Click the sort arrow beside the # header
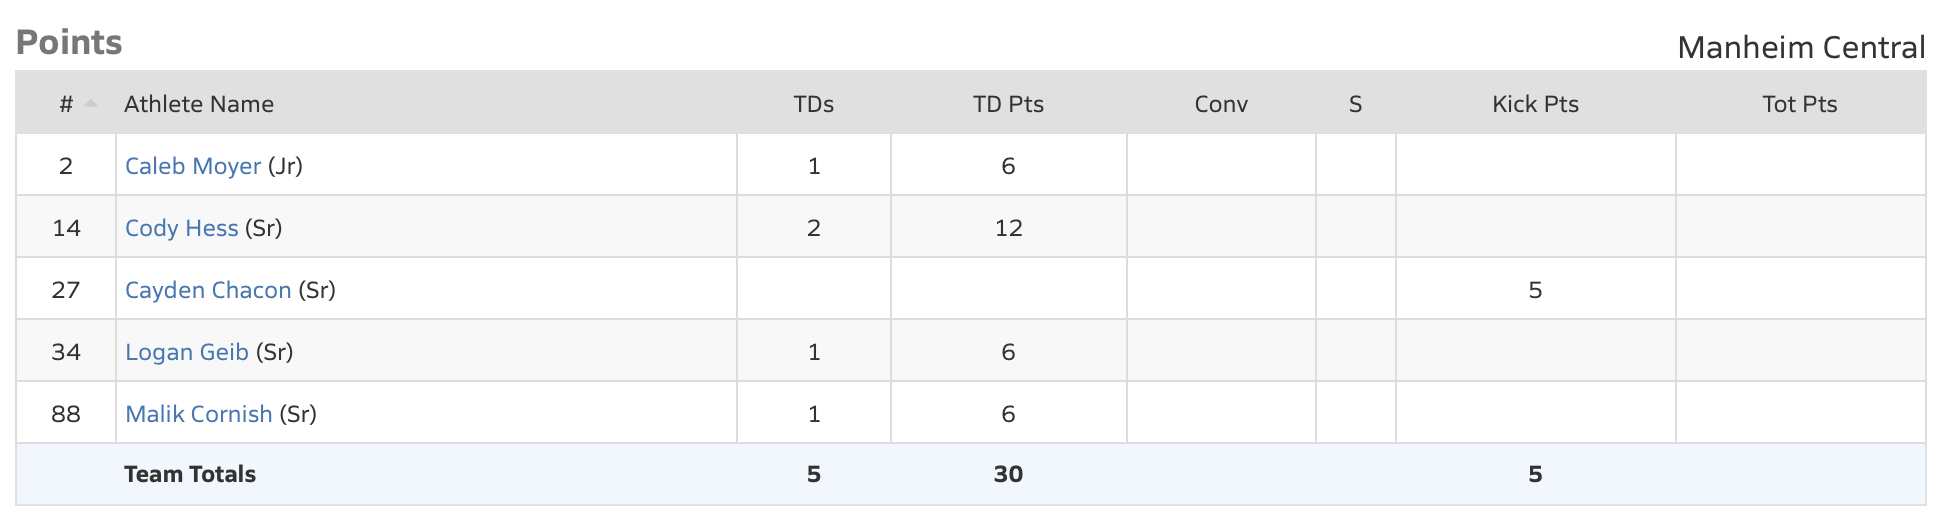The width and height of the screenshot is (1948, 526). pyautogui.click(x=91, y=103)
